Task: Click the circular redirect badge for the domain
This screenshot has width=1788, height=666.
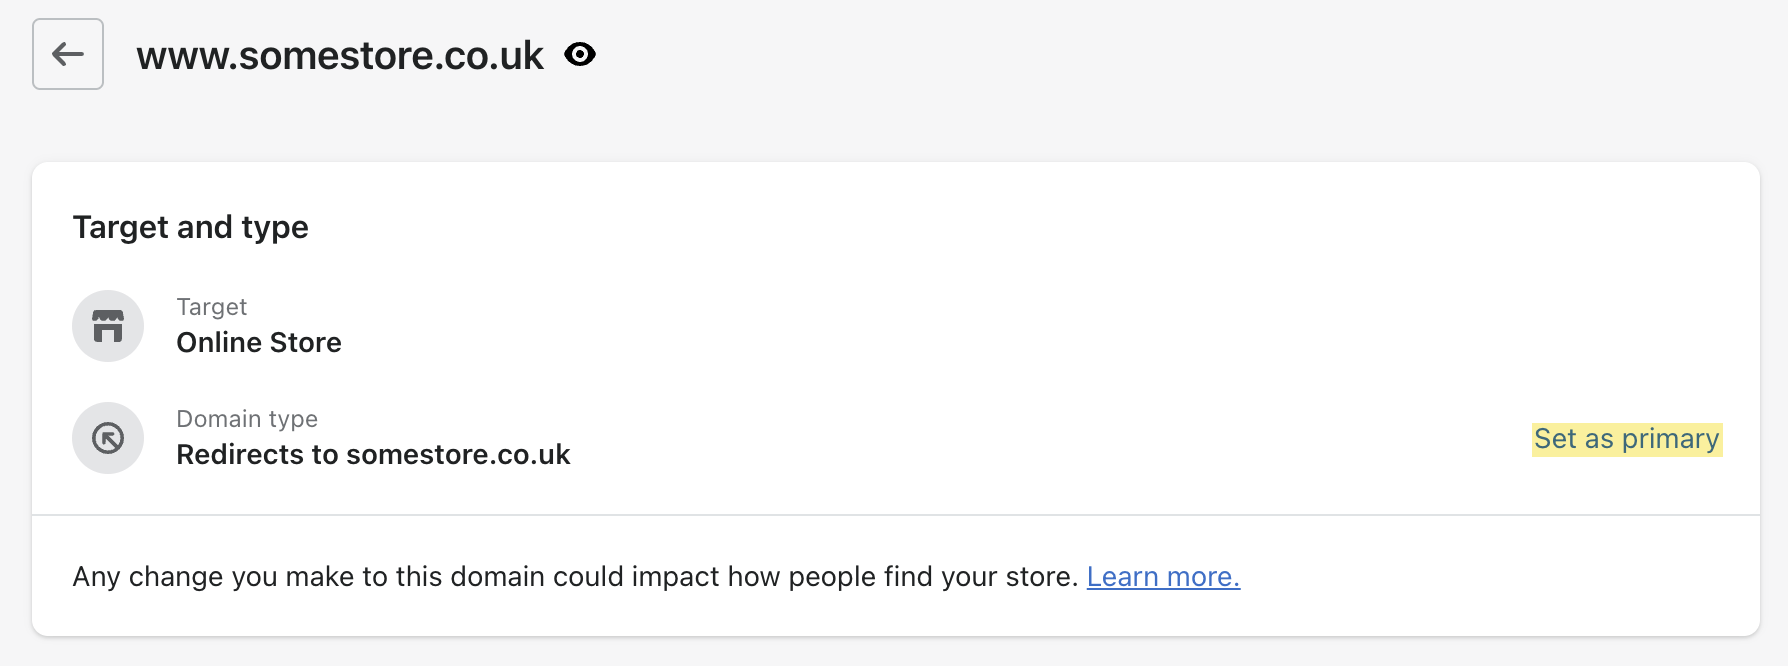Action: click(107, 438)
